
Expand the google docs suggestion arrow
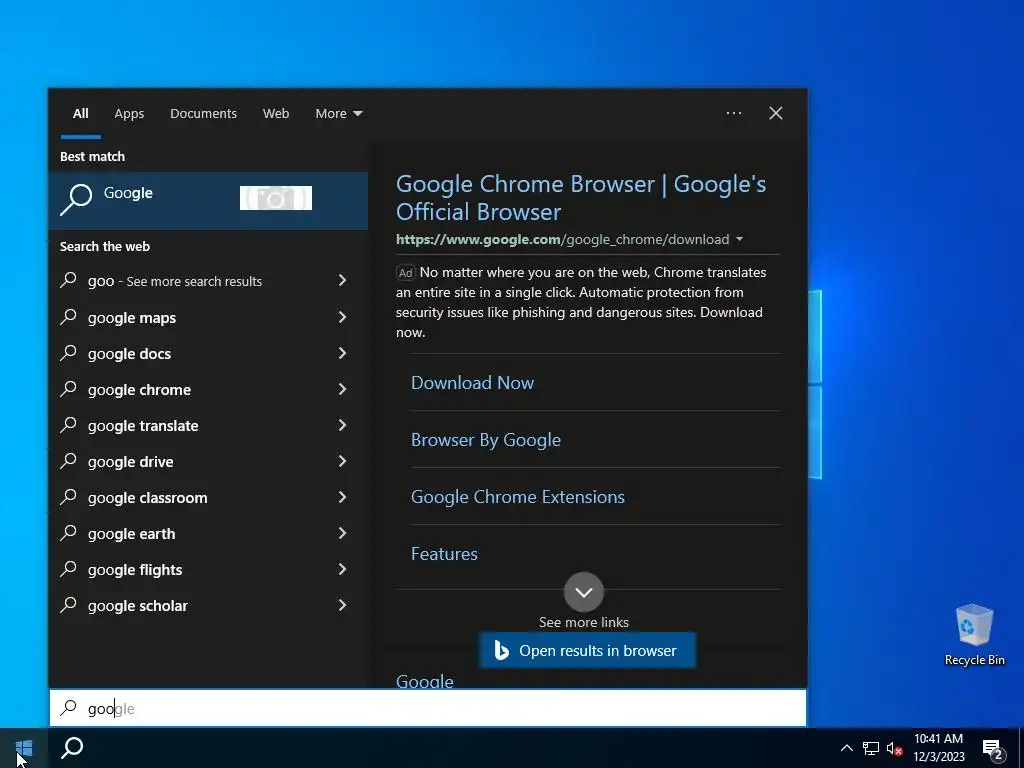click(x=342, y=353)
